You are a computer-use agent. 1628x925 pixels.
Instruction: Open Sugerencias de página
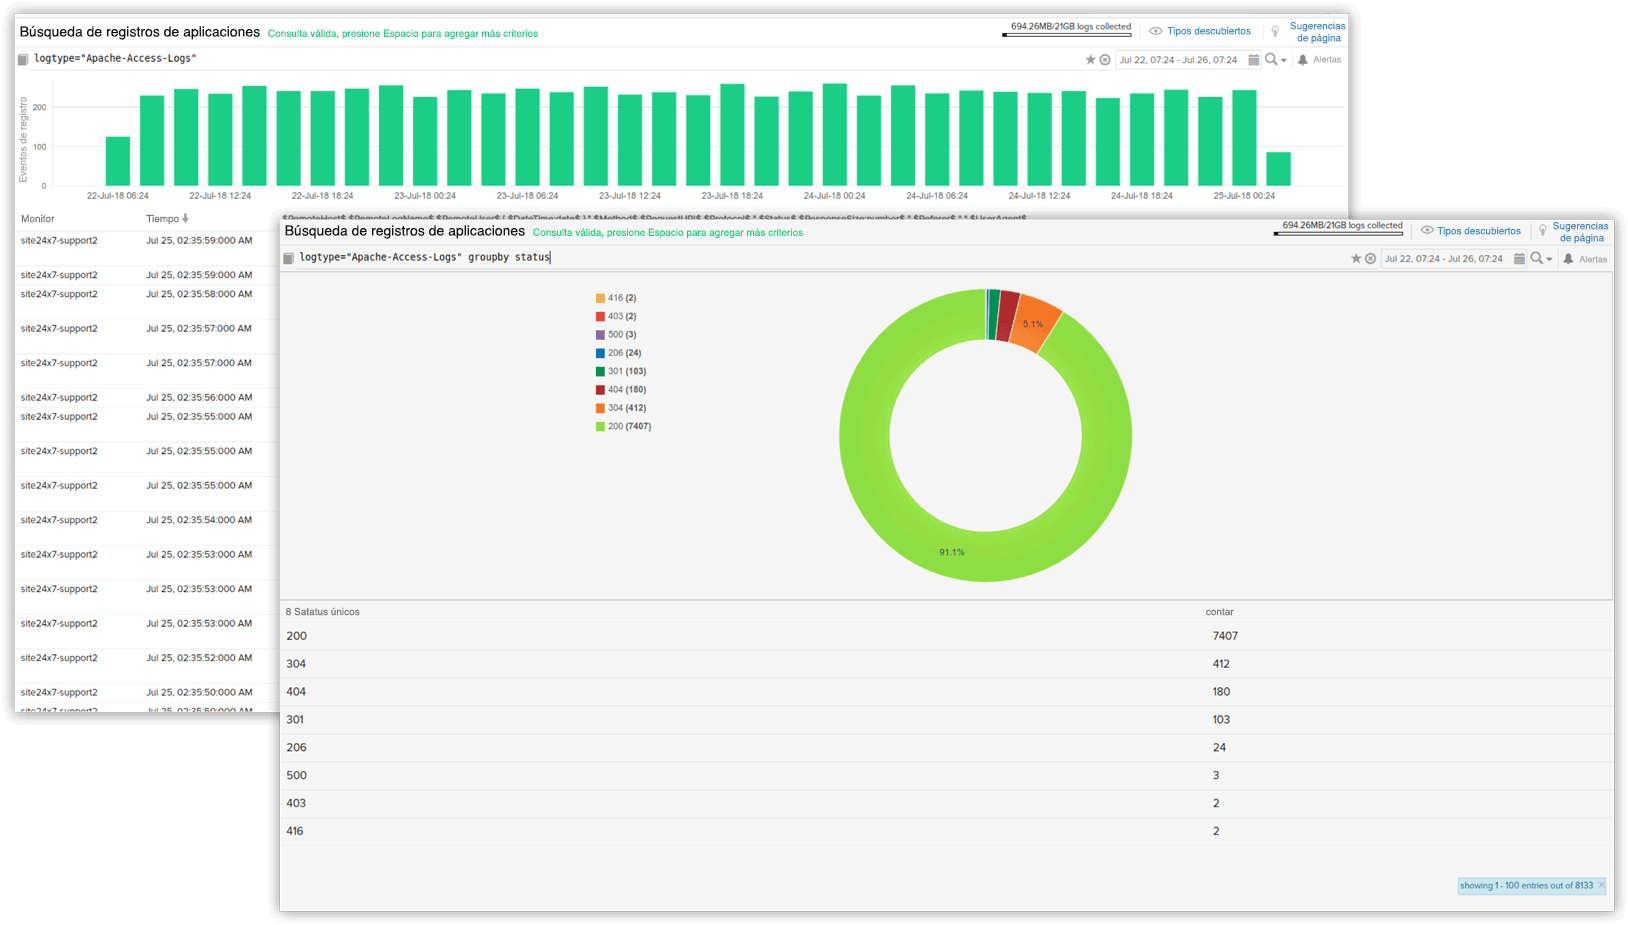[x=1580, y=231]
